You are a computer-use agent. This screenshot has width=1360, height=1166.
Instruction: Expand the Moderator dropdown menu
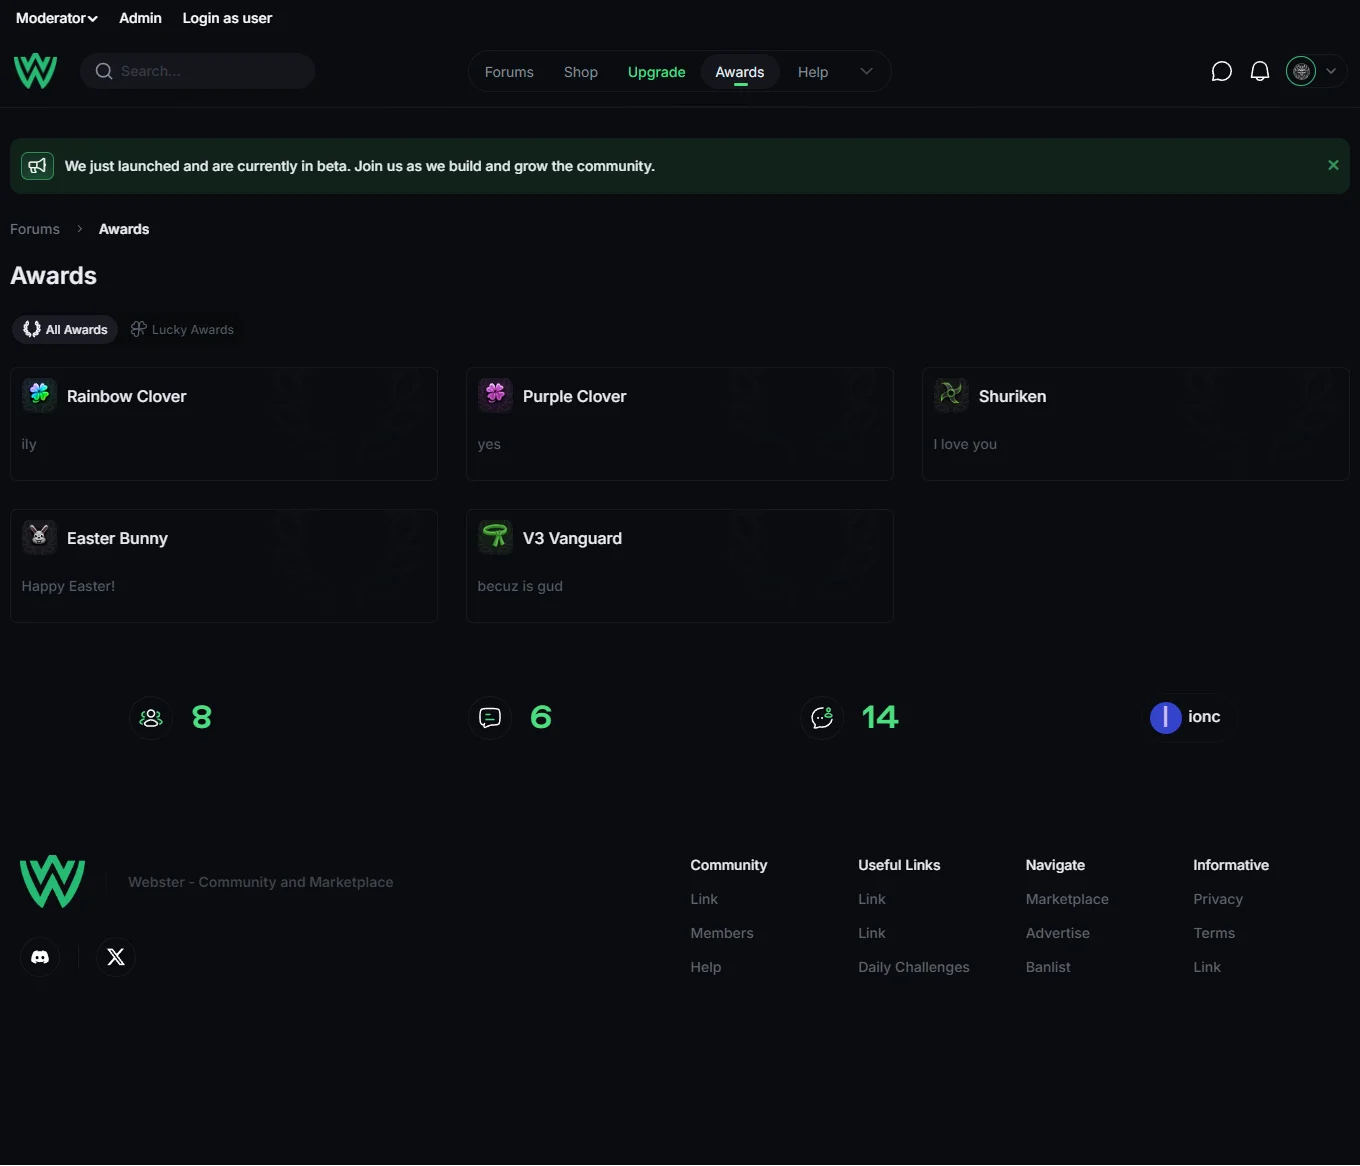point(56,18)
